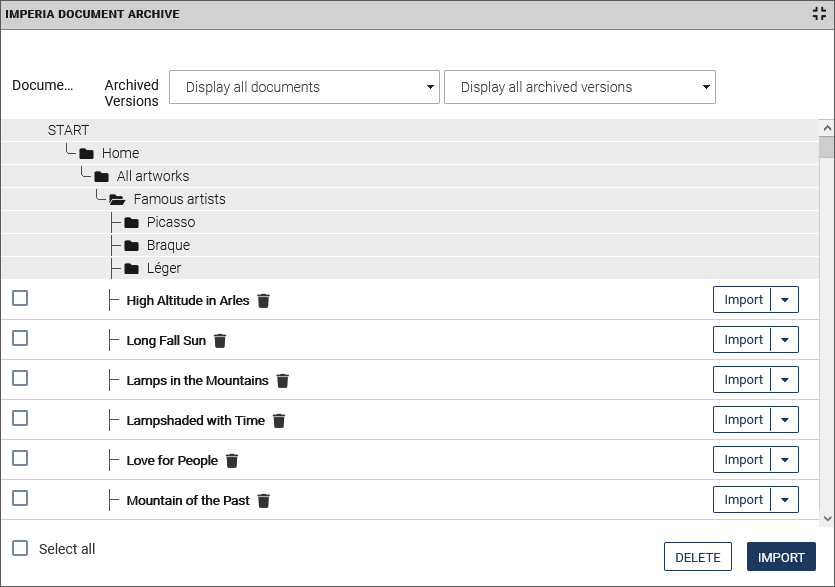Click trash icon for Mountain of the Past

coord(264,501)
